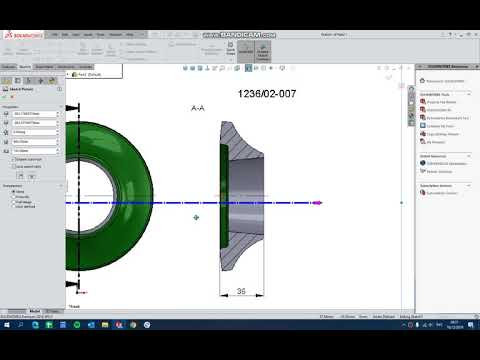Open Custom Properties task pane tab
The width and height of the screenshot is (480, 360).
click(x=411, y=123)
